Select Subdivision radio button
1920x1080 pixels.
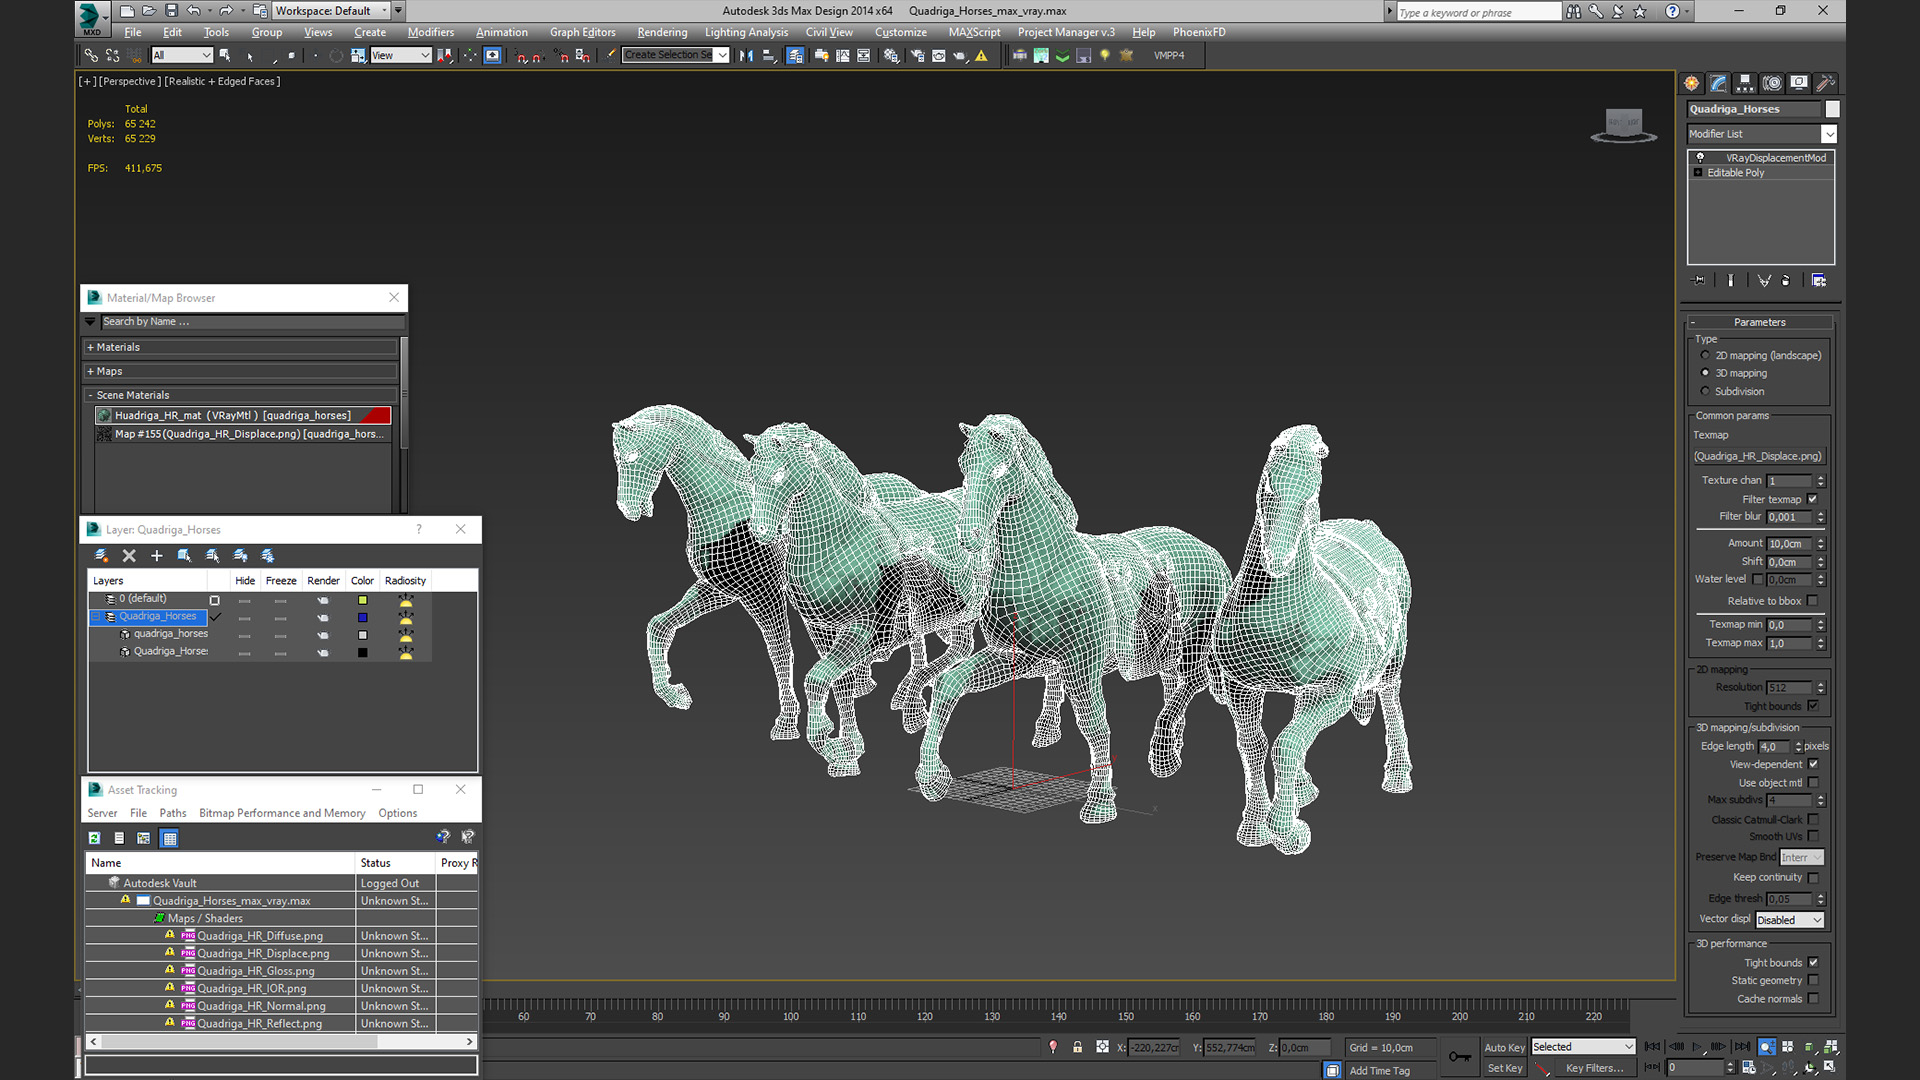(x=1705, y=391)
